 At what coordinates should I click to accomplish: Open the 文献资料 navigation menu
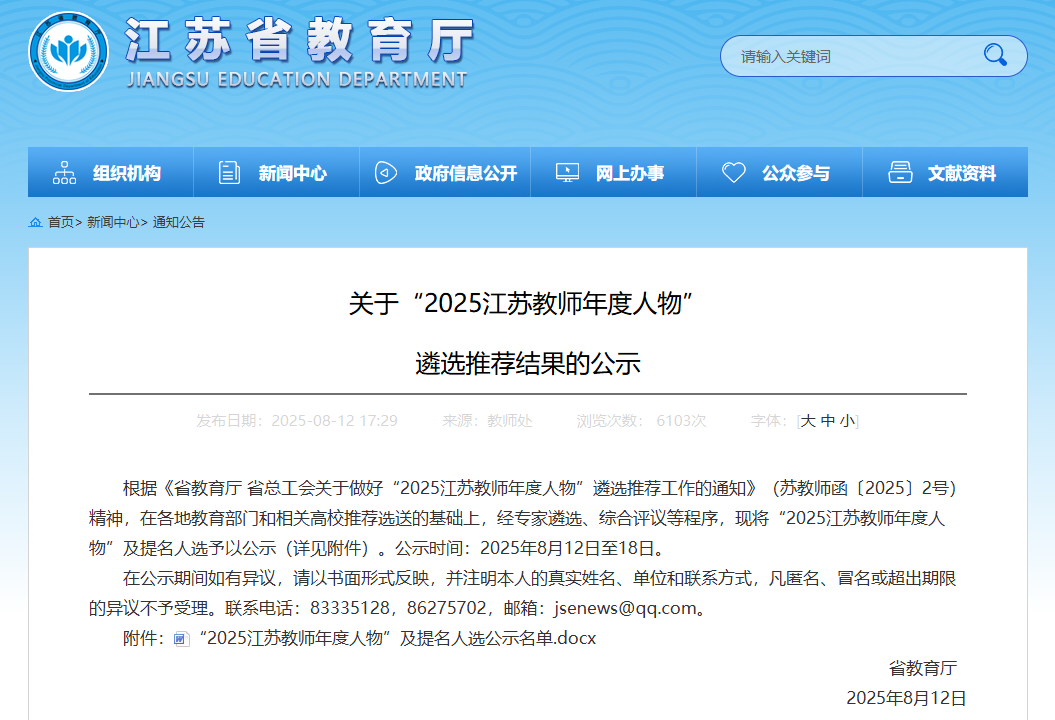(x=961, y=173)
